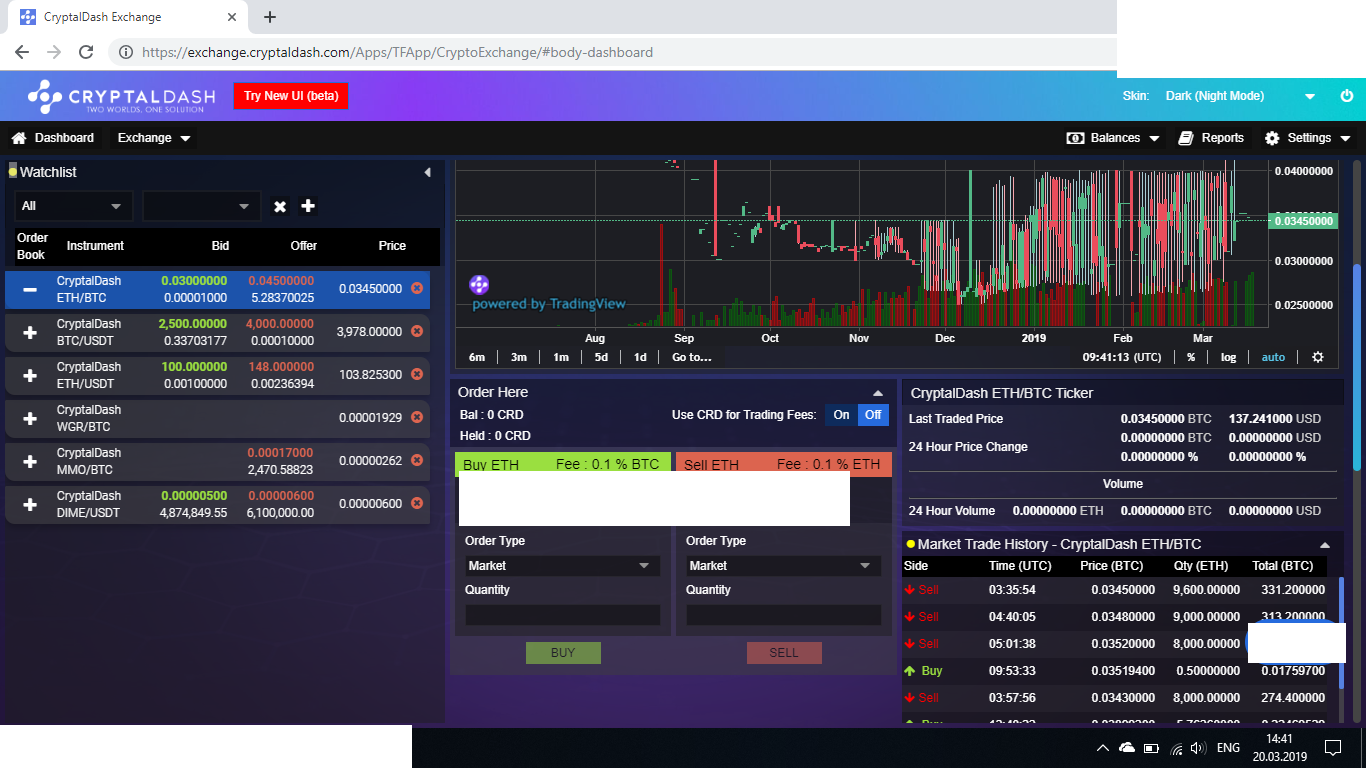Expand MMO/BTC order book with plus
Image resolution: width=1366 pixels, height=768 pixels.
[x=30, y=461]
